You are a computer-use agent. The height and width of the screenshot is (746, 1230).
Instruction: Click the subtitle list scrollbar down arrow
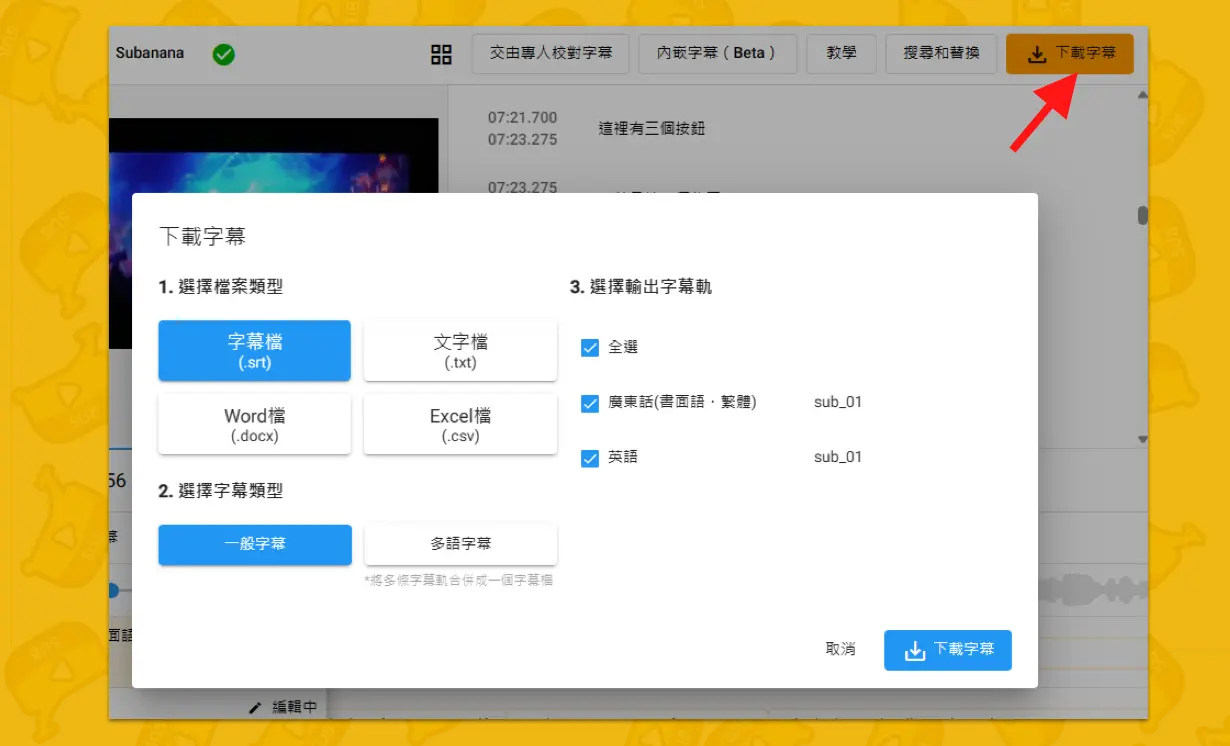(x=1142, y=439)
